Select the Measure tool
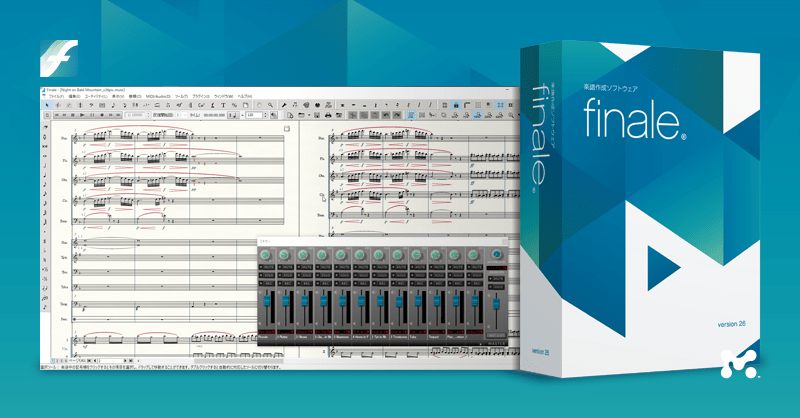The image size is (800, 418). (x=102, y=105)
